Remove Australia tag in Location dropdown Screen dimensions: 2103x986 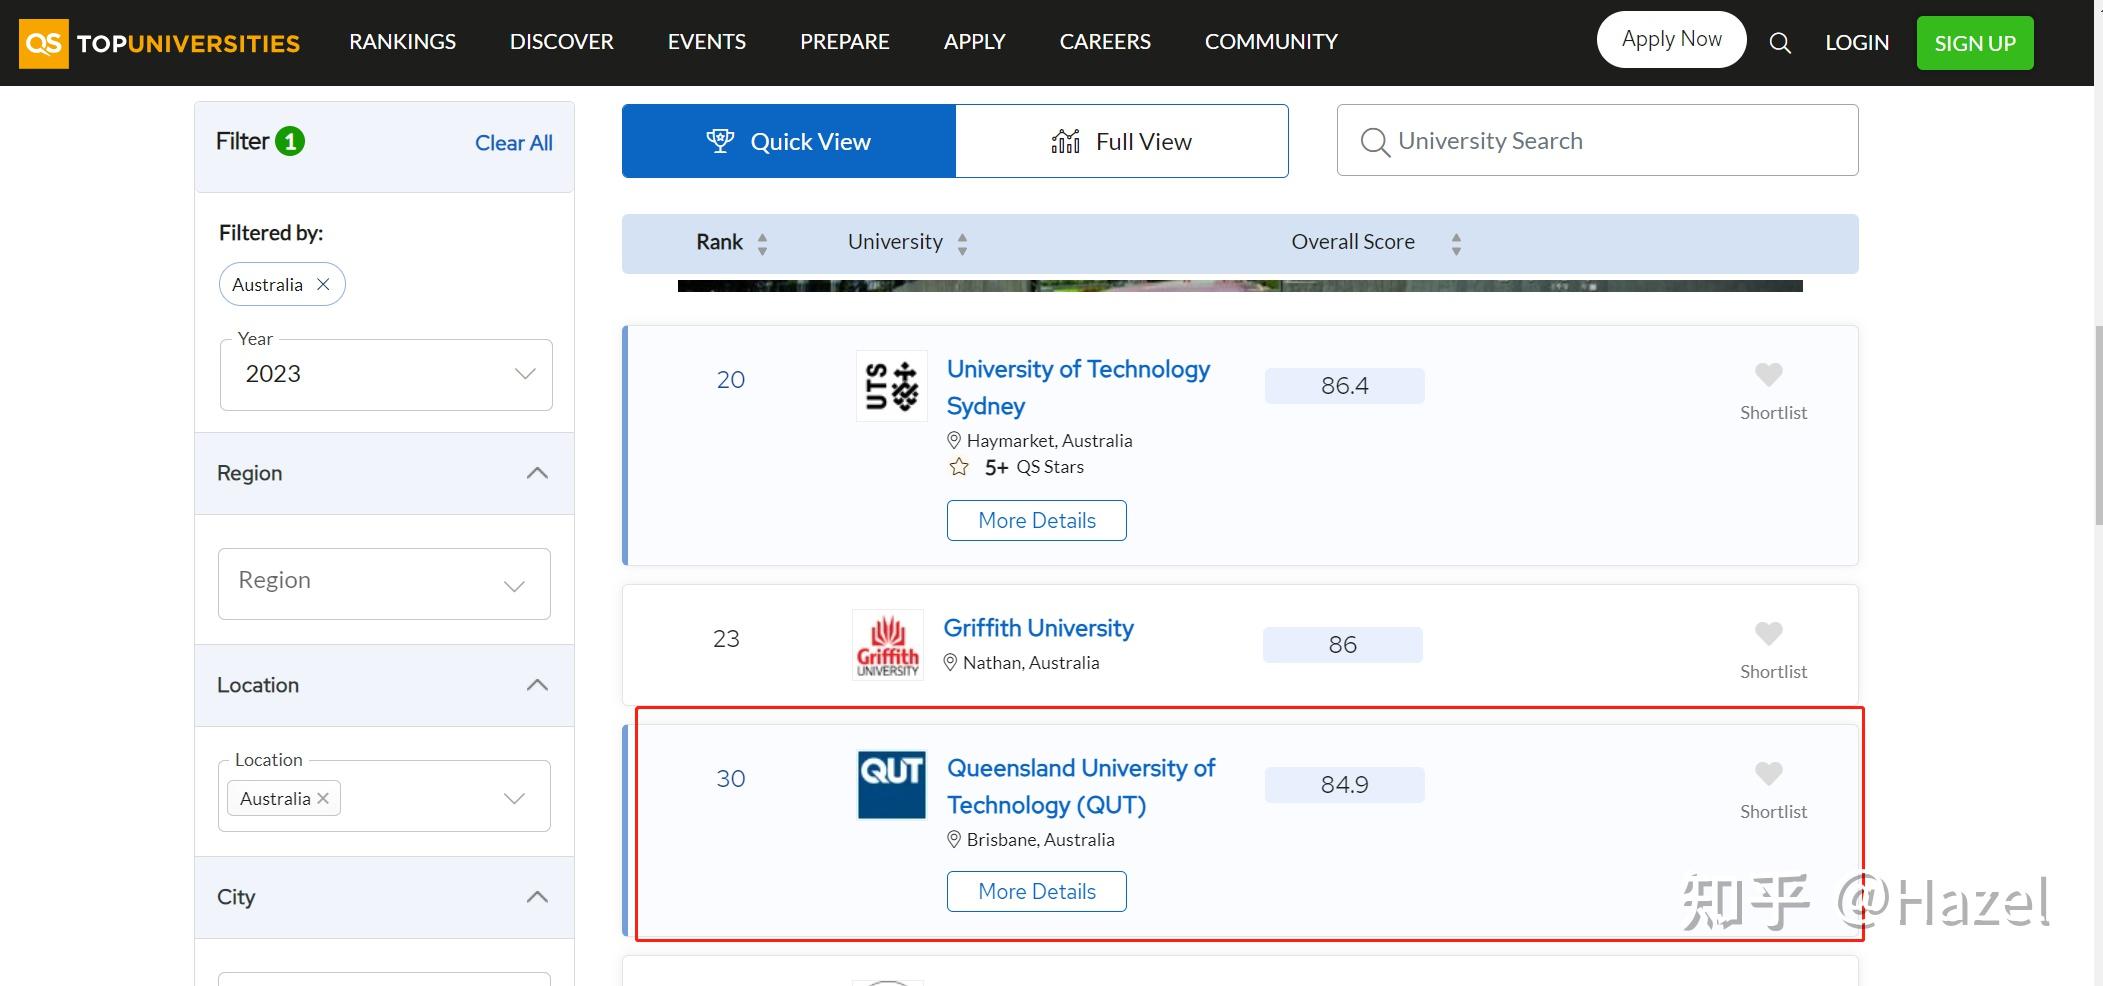[323, 799]
